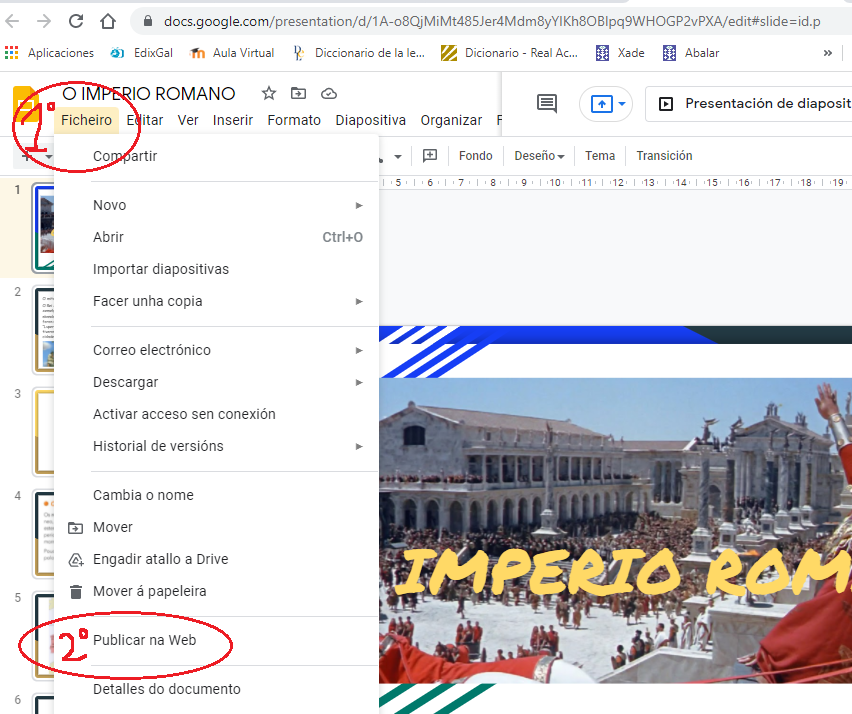Click the browser reload button
Screen dimensions: 852x714
click(x=76, y=21)
